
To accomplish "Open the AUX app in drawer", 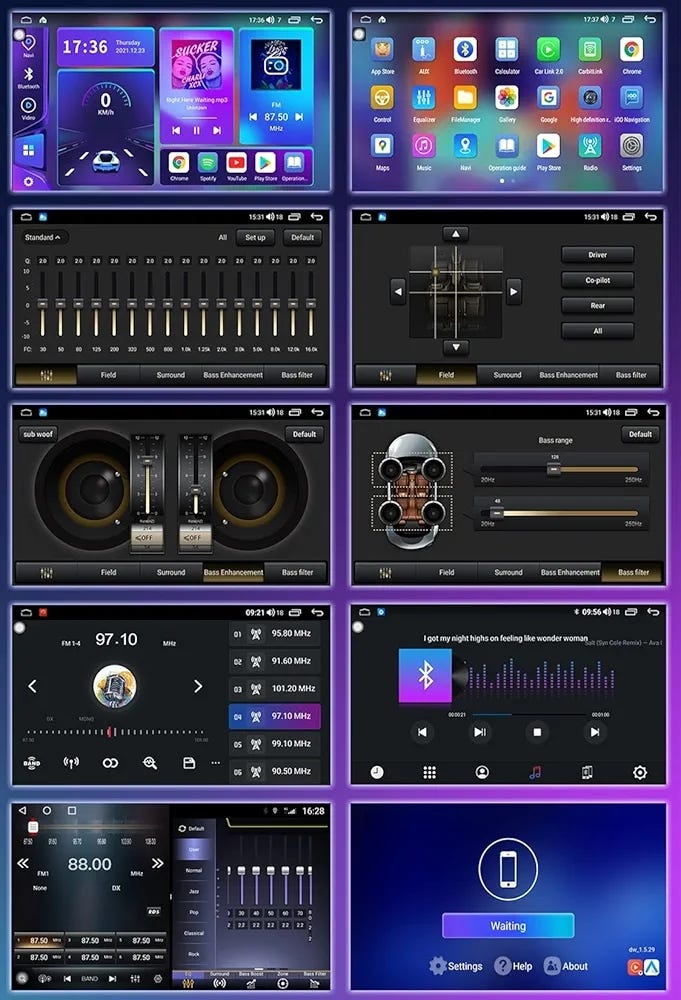I will pos(424,55).
